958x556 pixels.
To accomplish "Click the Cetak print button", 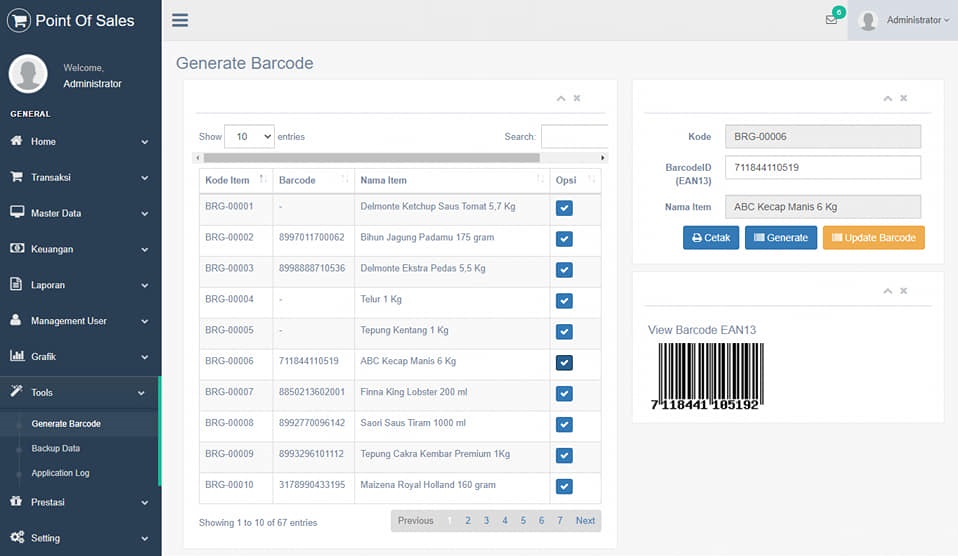I will pos(711,238).
